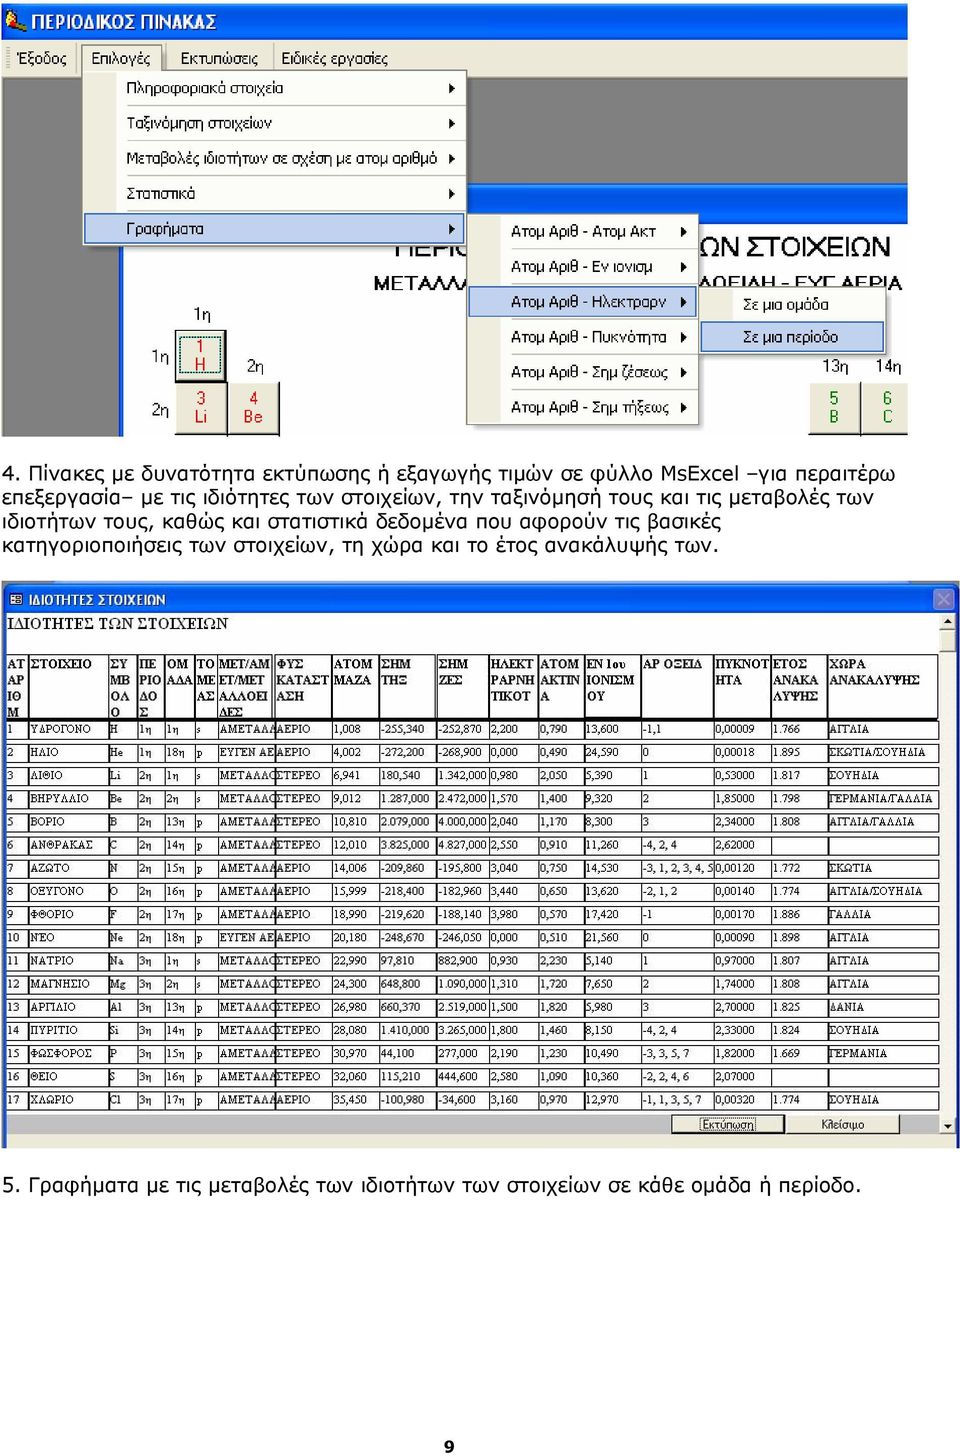Select the ΝΕΟ row name cell

[x=67, y=938]
